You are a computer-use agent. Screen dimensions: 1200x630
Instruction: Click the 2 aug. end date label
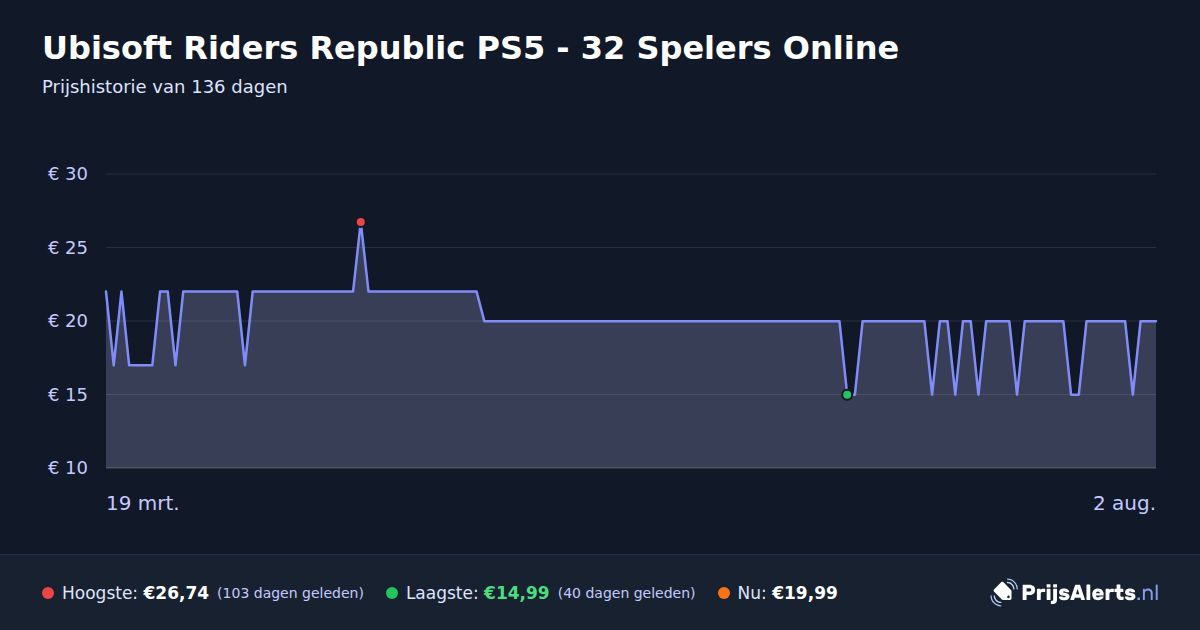click(1124, 504)
